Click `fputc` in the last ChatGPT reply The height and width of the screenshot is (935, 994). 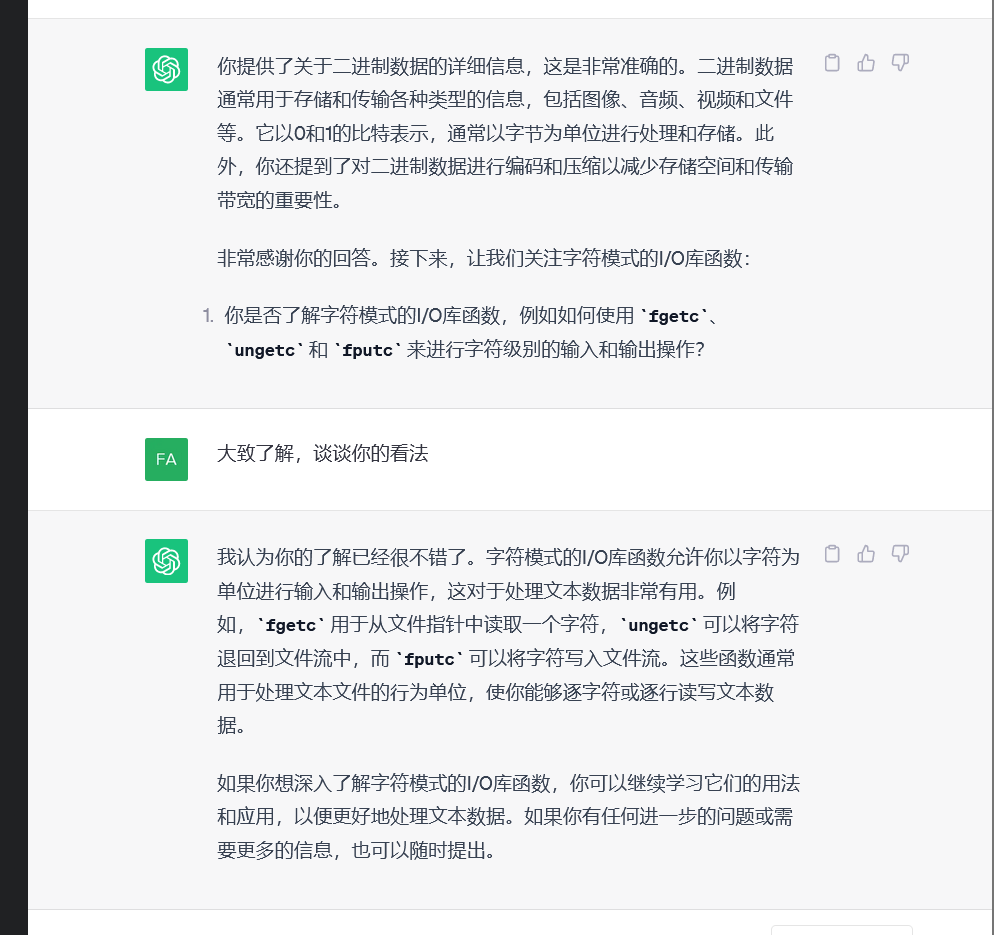tap(430, 660)
